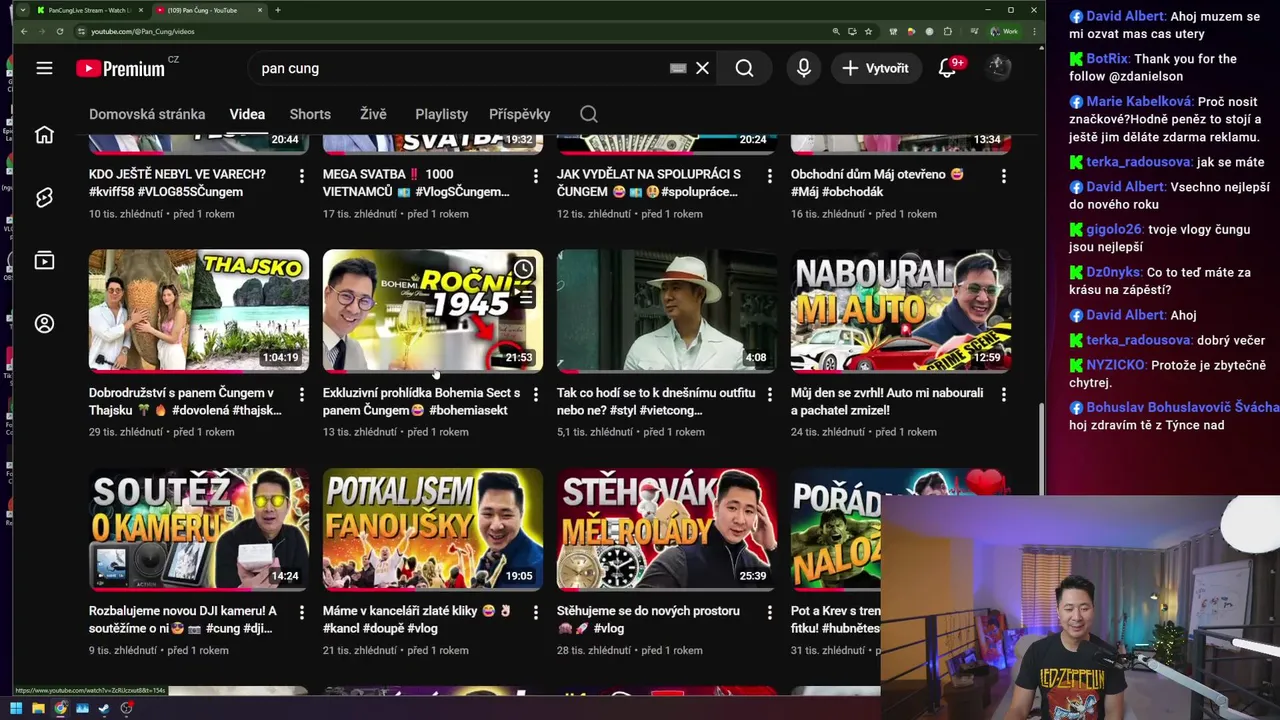This screenshot has height=720, width=1280.
Task: Switch to the PanCungLive Stream browser tab
Action: (x=90, y=10)
